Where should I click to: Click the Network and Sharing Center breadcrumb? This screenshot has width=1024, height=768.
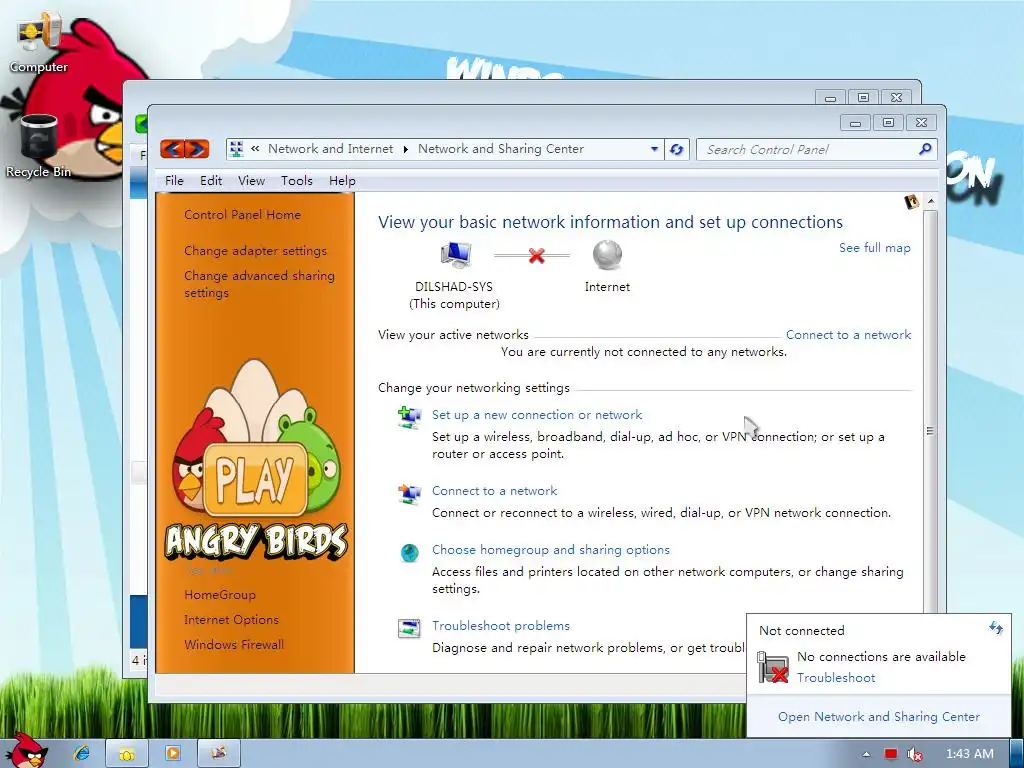click(501, 149)
